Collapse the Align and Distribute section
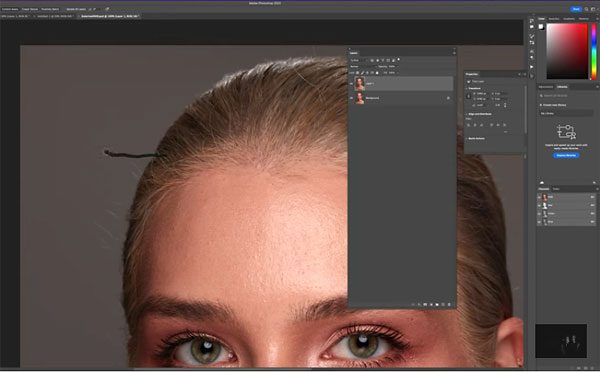 tap(466, 114)
